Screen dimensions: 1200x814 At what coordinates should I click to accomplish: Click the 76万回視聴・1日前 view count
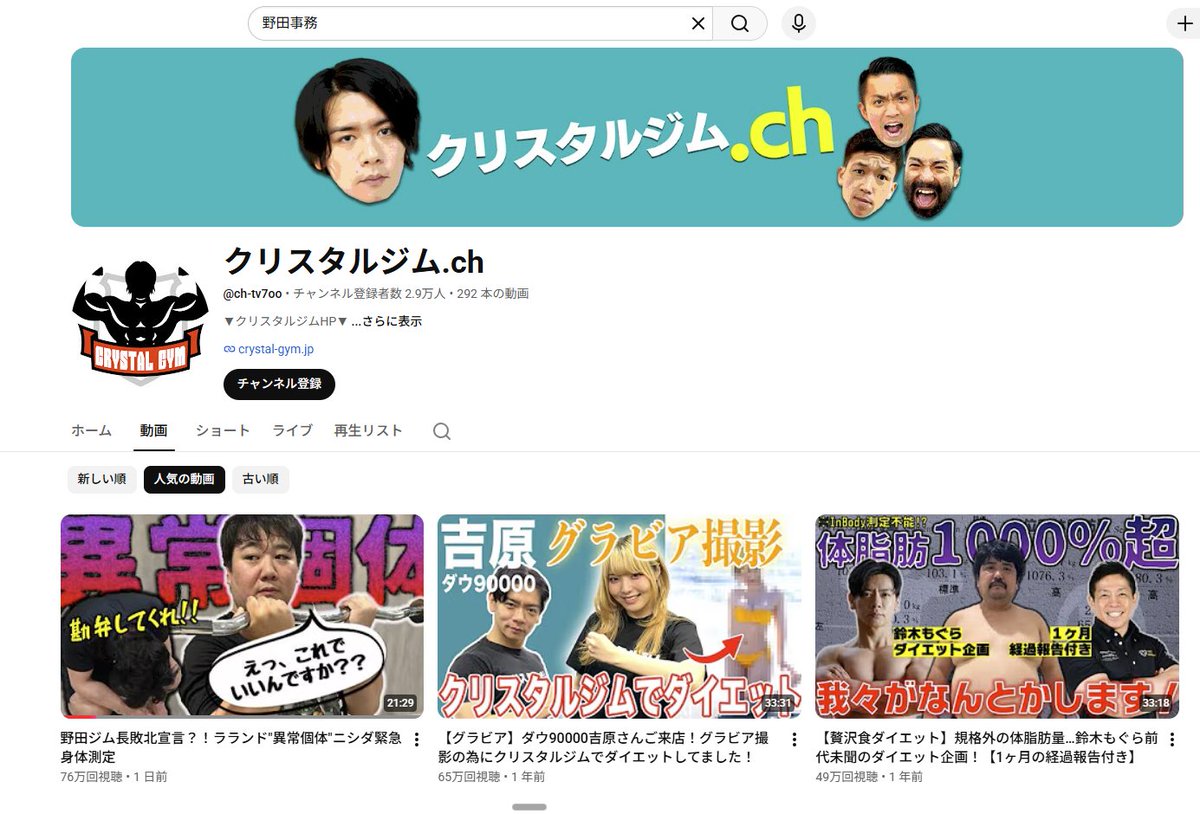(114, 776)
